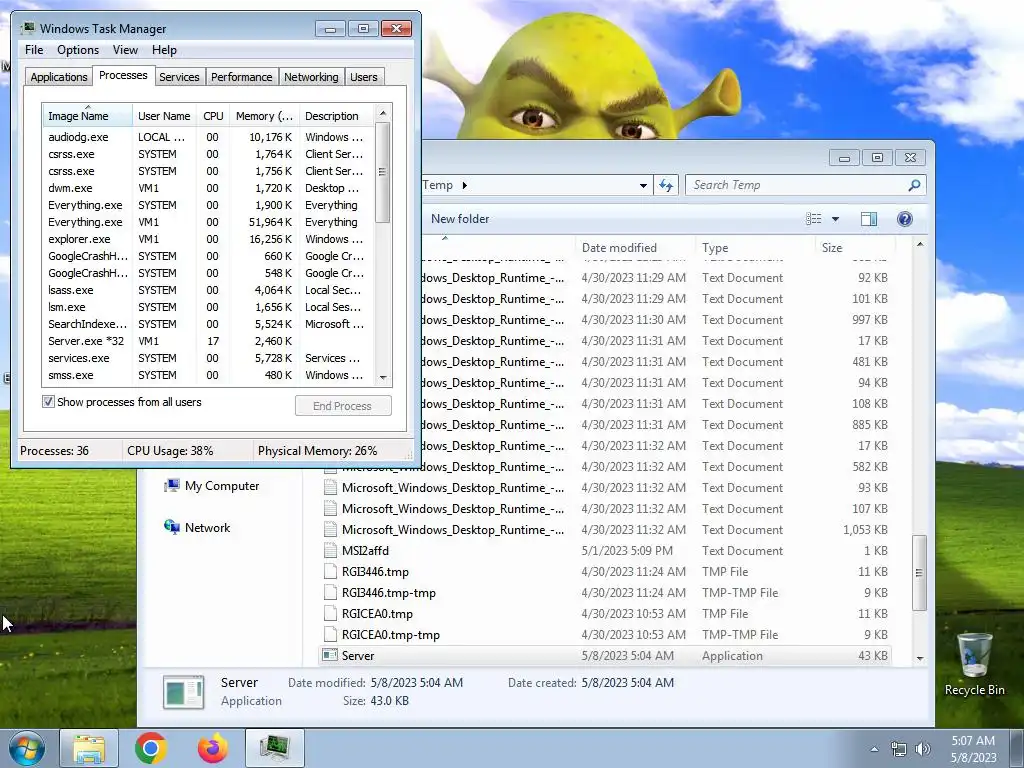
Task: Switch to the Networking tab
Action: (x=311, y=77)
